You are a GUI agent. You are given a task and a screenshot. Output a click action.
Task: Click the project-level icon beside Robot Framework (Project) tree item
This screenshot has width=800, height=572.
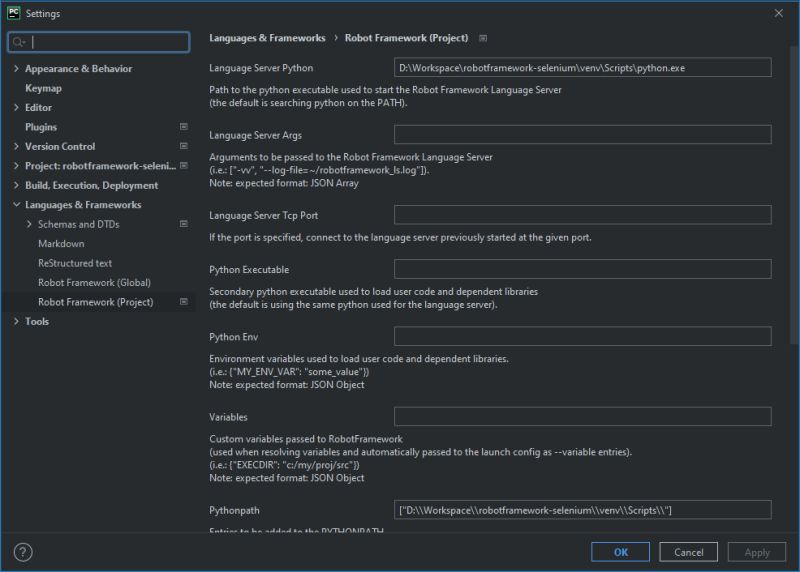[184, 302]
